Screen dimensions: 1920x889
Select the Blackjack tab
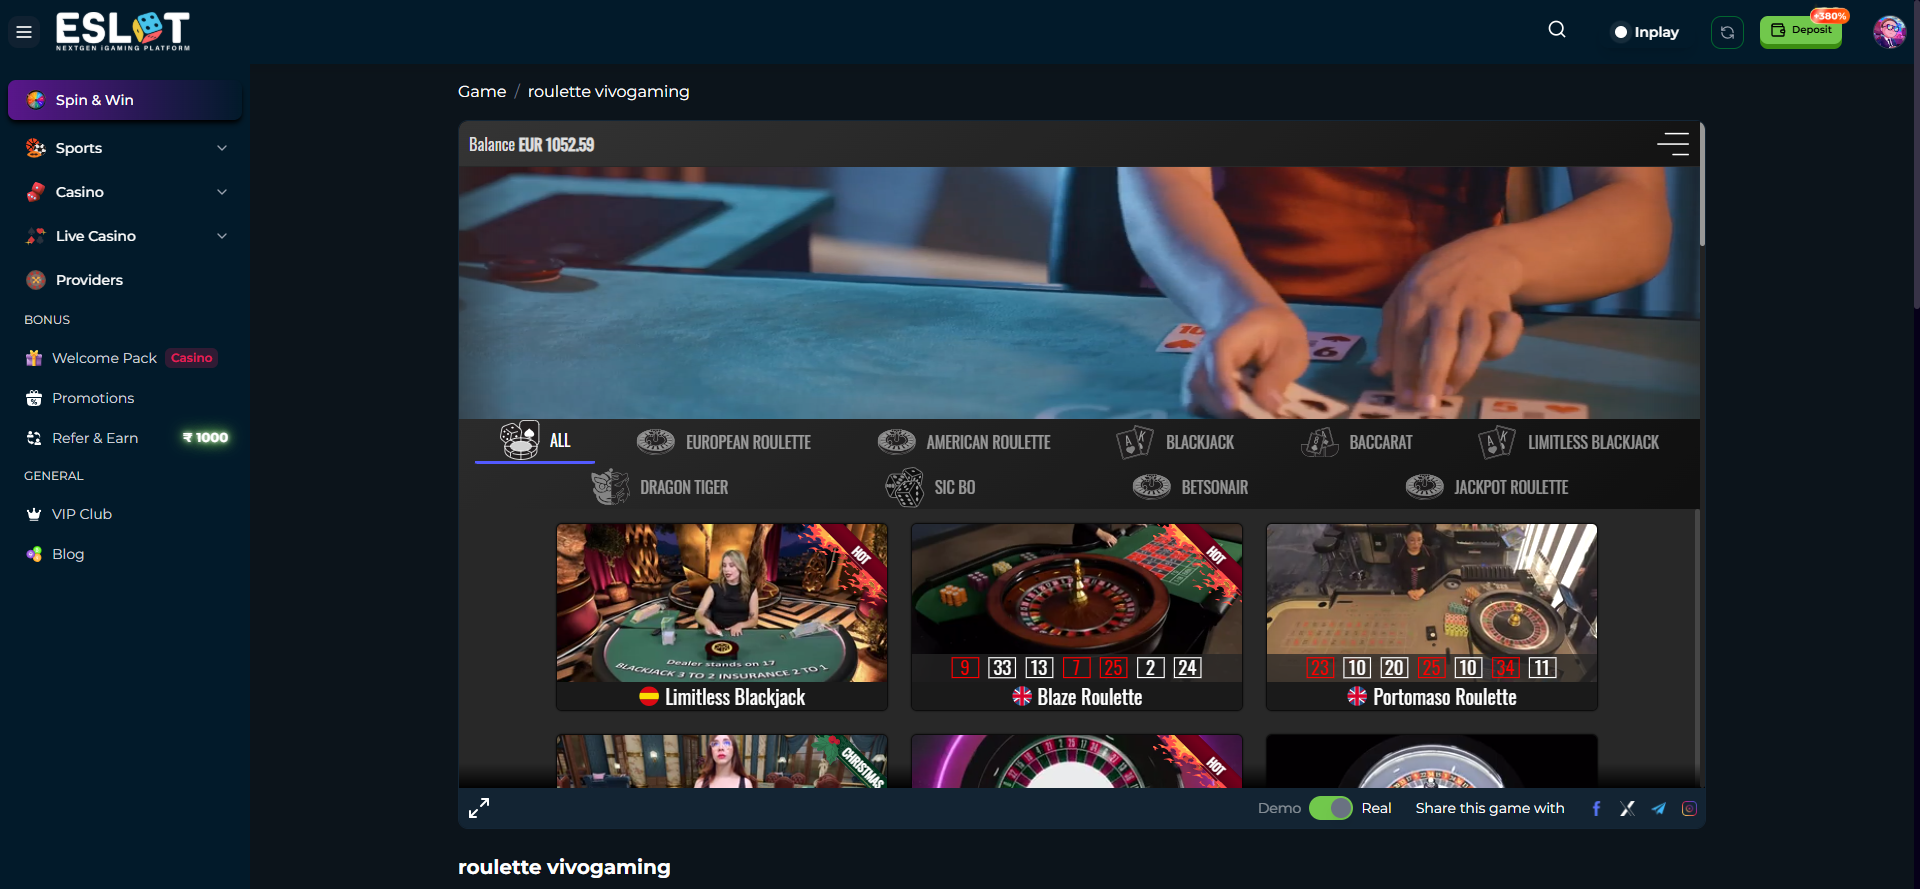(x=1175, y=442)
